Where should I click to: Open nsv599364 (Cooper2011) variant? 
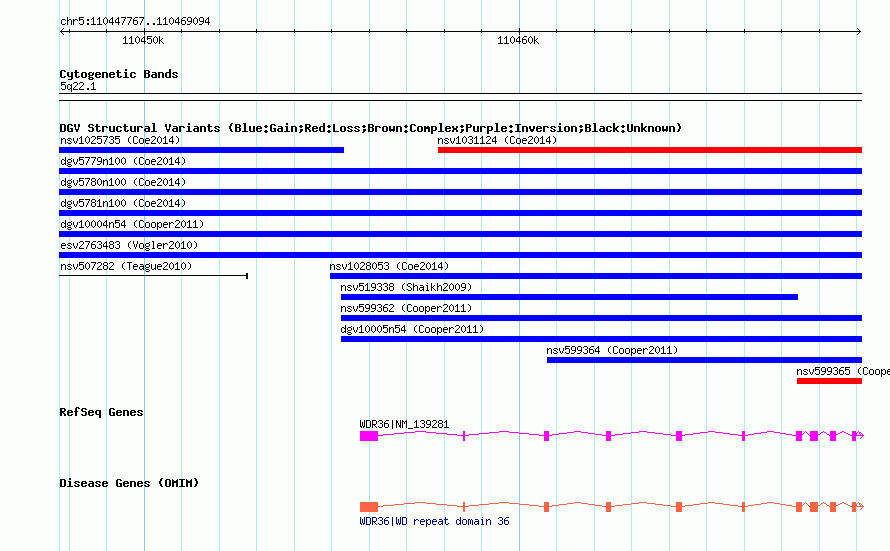[612, 350]
